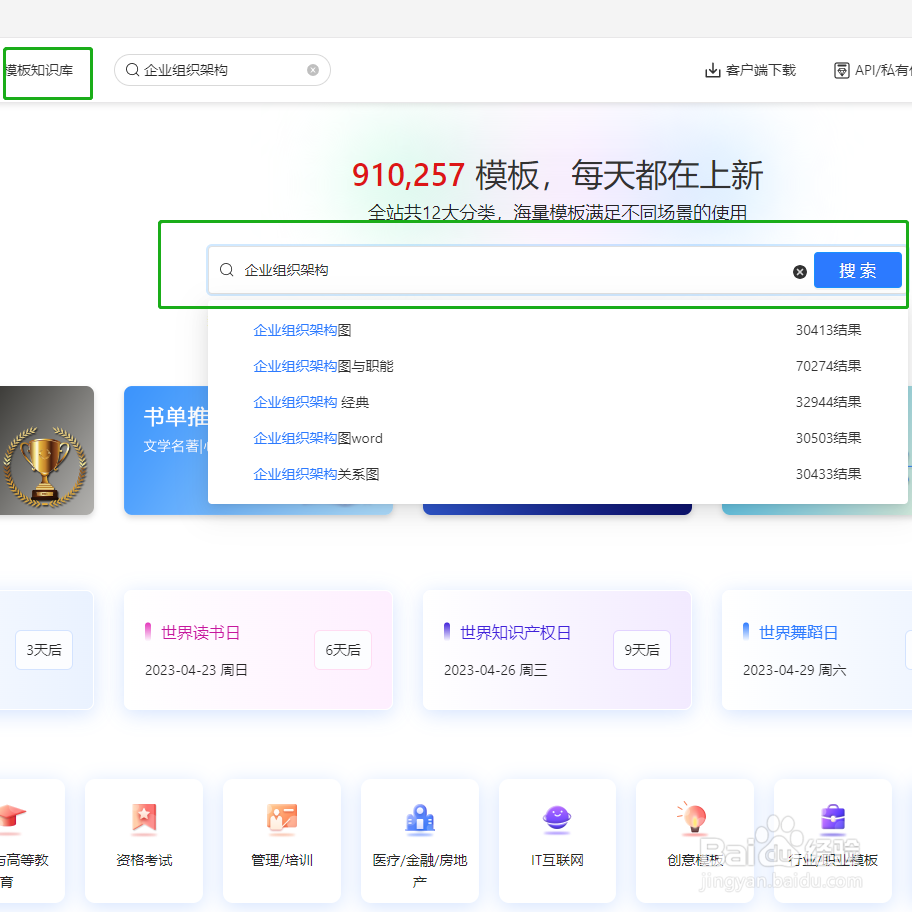The width and height of the screenshot is (912, 912).
Task: Open the 创意模板 lightbulb icon
Action: point(692,817)
